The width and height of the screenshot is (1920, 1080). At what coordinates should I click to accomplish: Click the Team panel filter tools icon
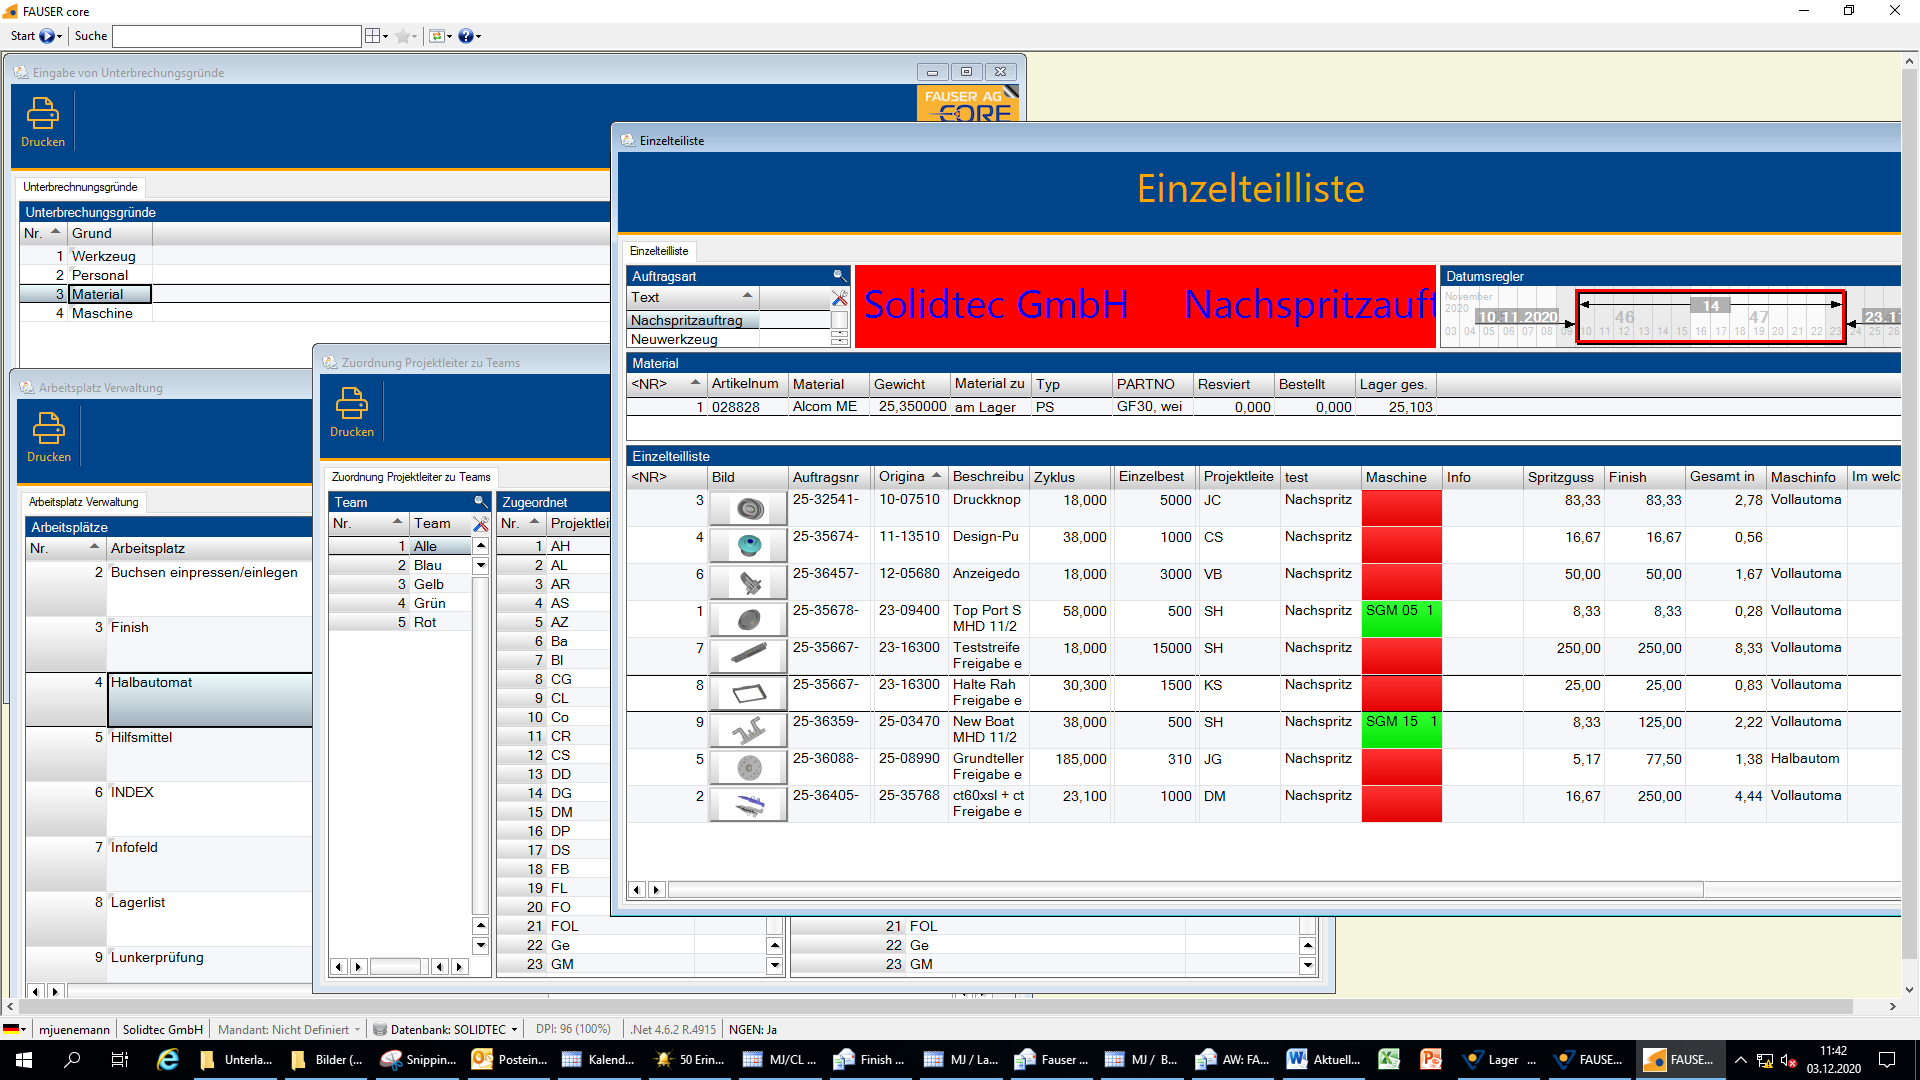[480, 523]
